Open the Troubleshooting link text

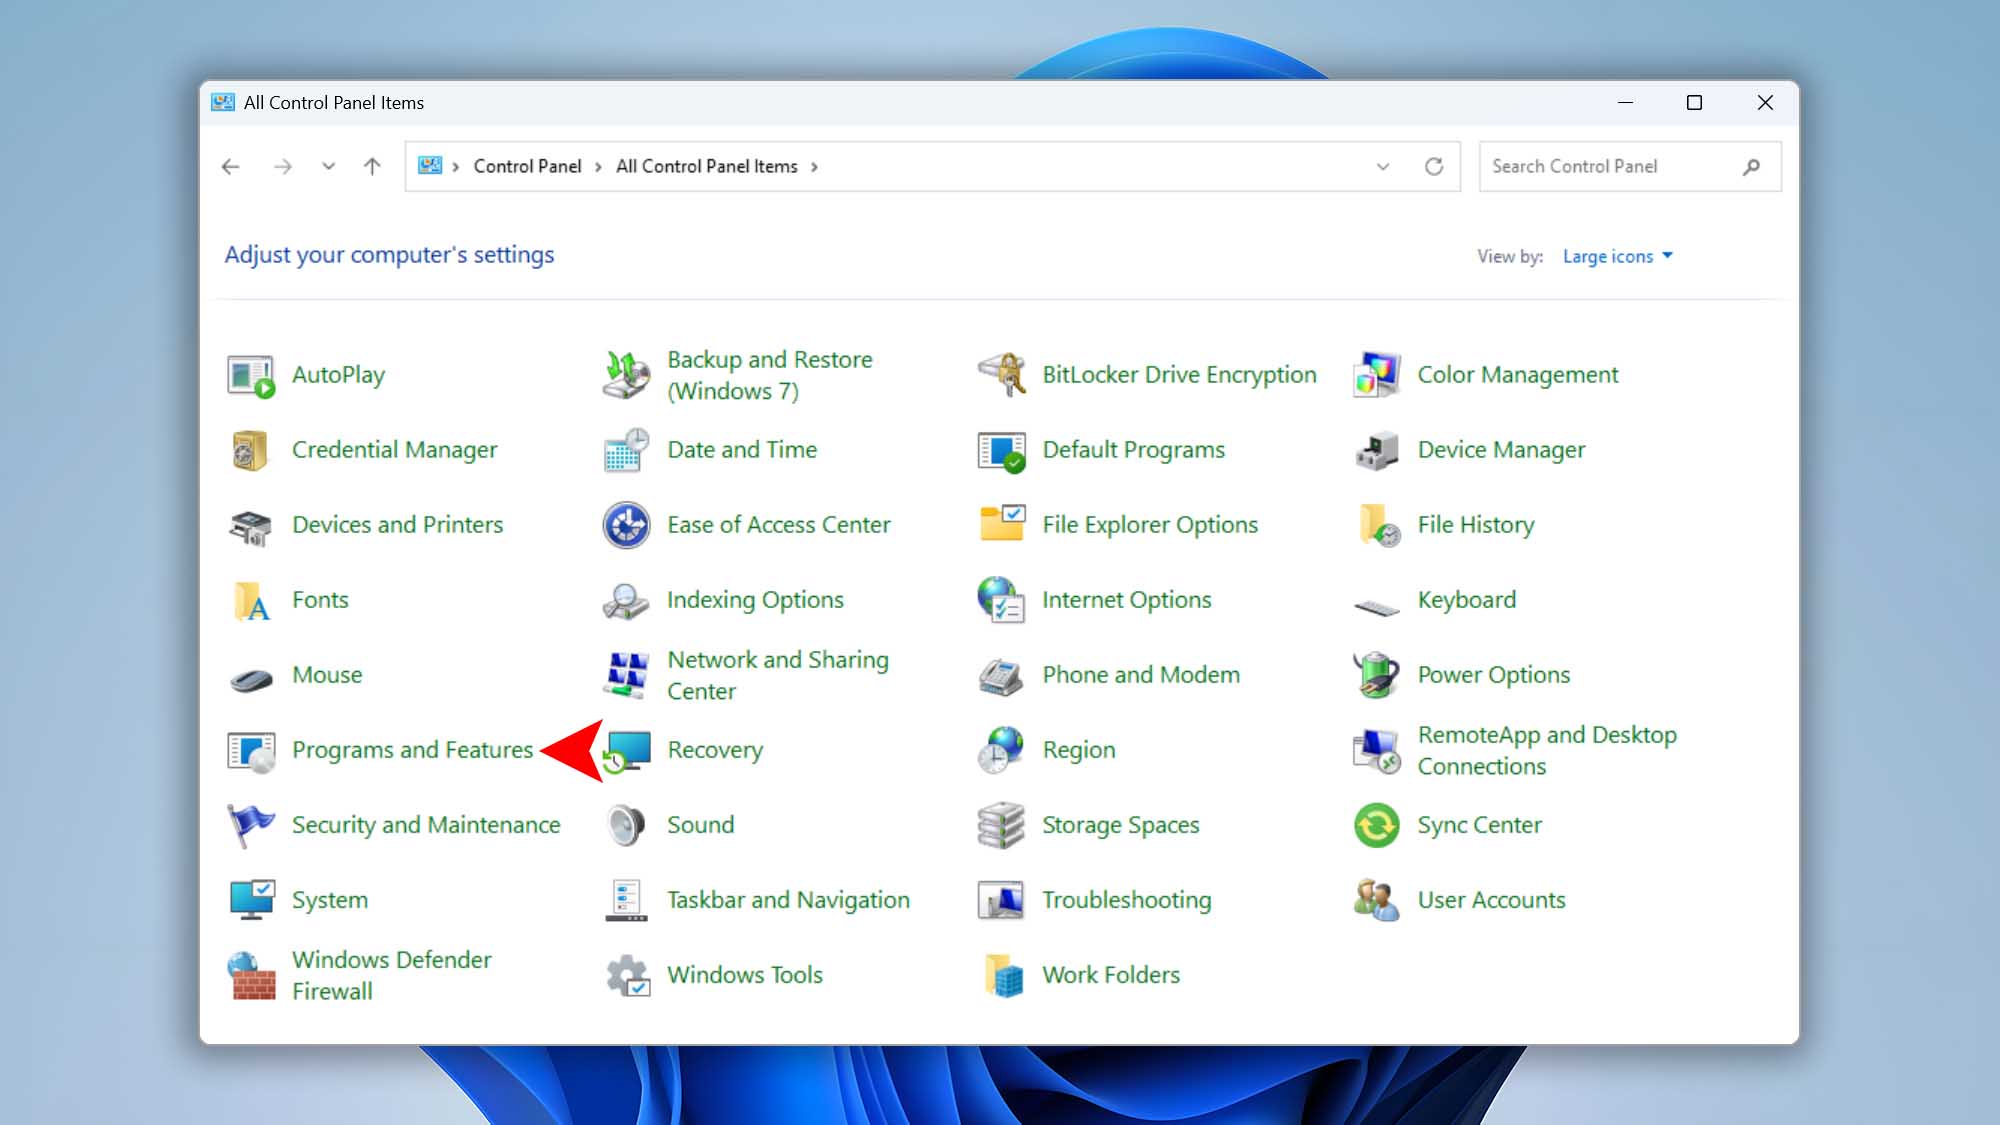click(1126, 901)
